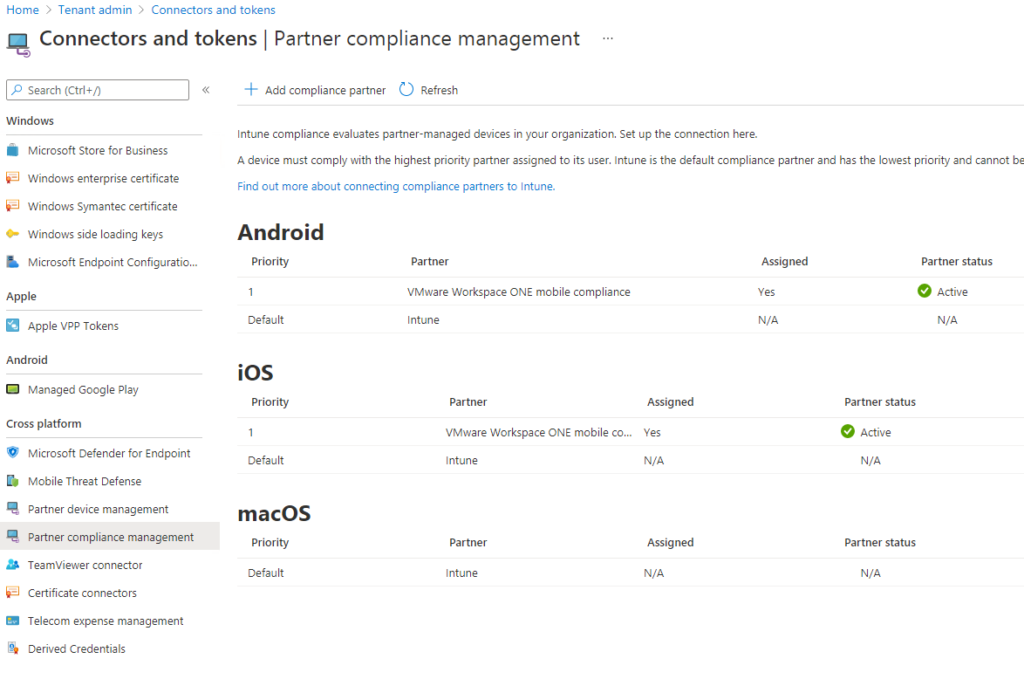Click macOS table Partner column header
Screen dimensions: 1024x686
[x=468, y=542]
